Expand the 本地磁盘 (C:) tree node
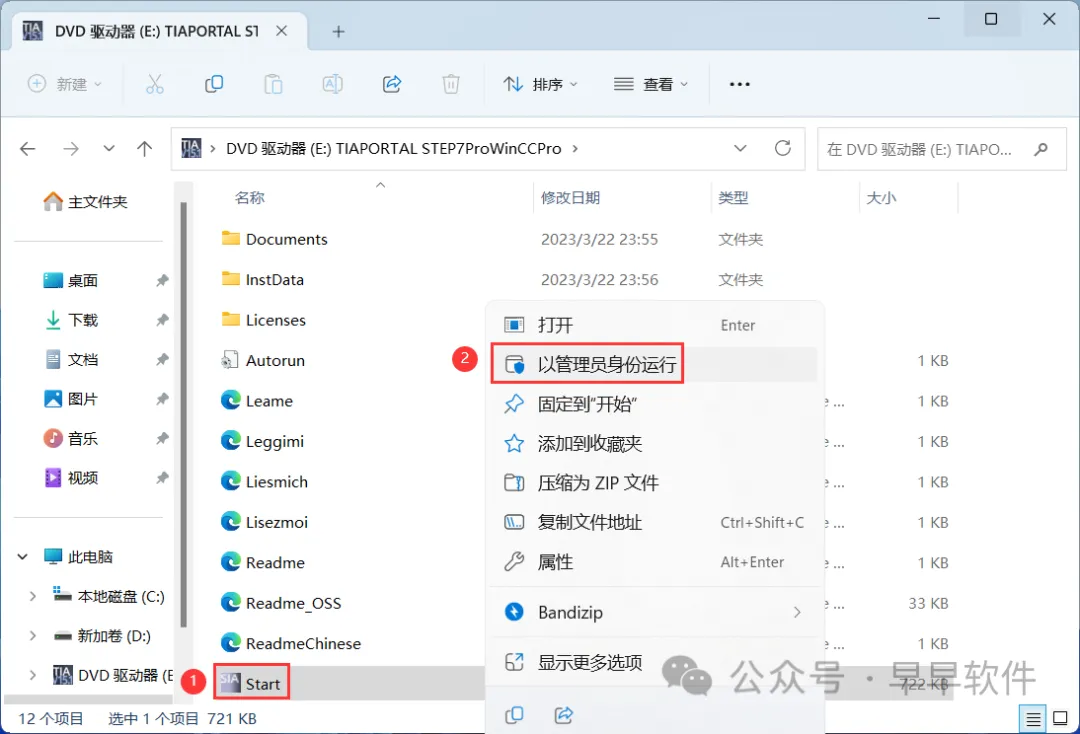The width and height of the screenshot is (1080, 734). pos(32,596)
